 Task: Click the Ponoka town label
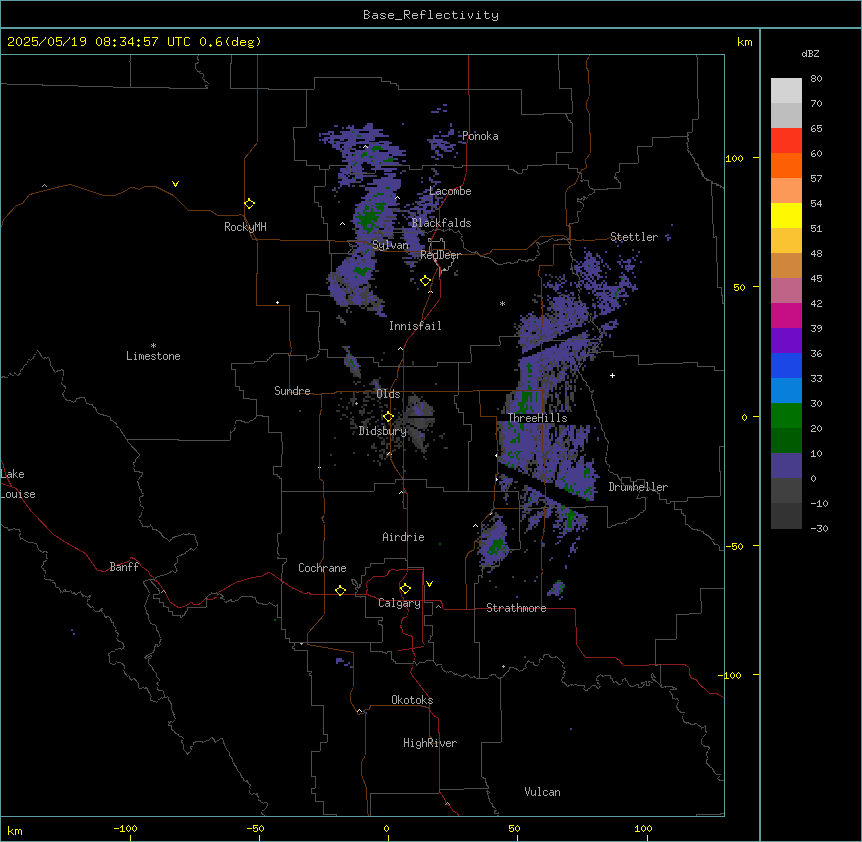coord(480,136)
